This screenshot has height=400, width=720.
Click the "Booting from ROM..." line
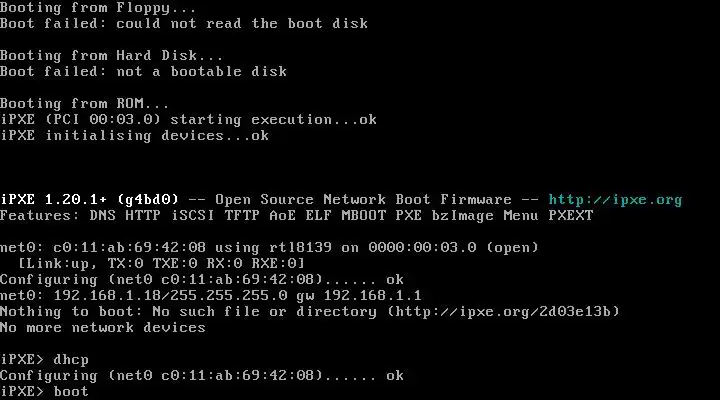coord(85,104)
